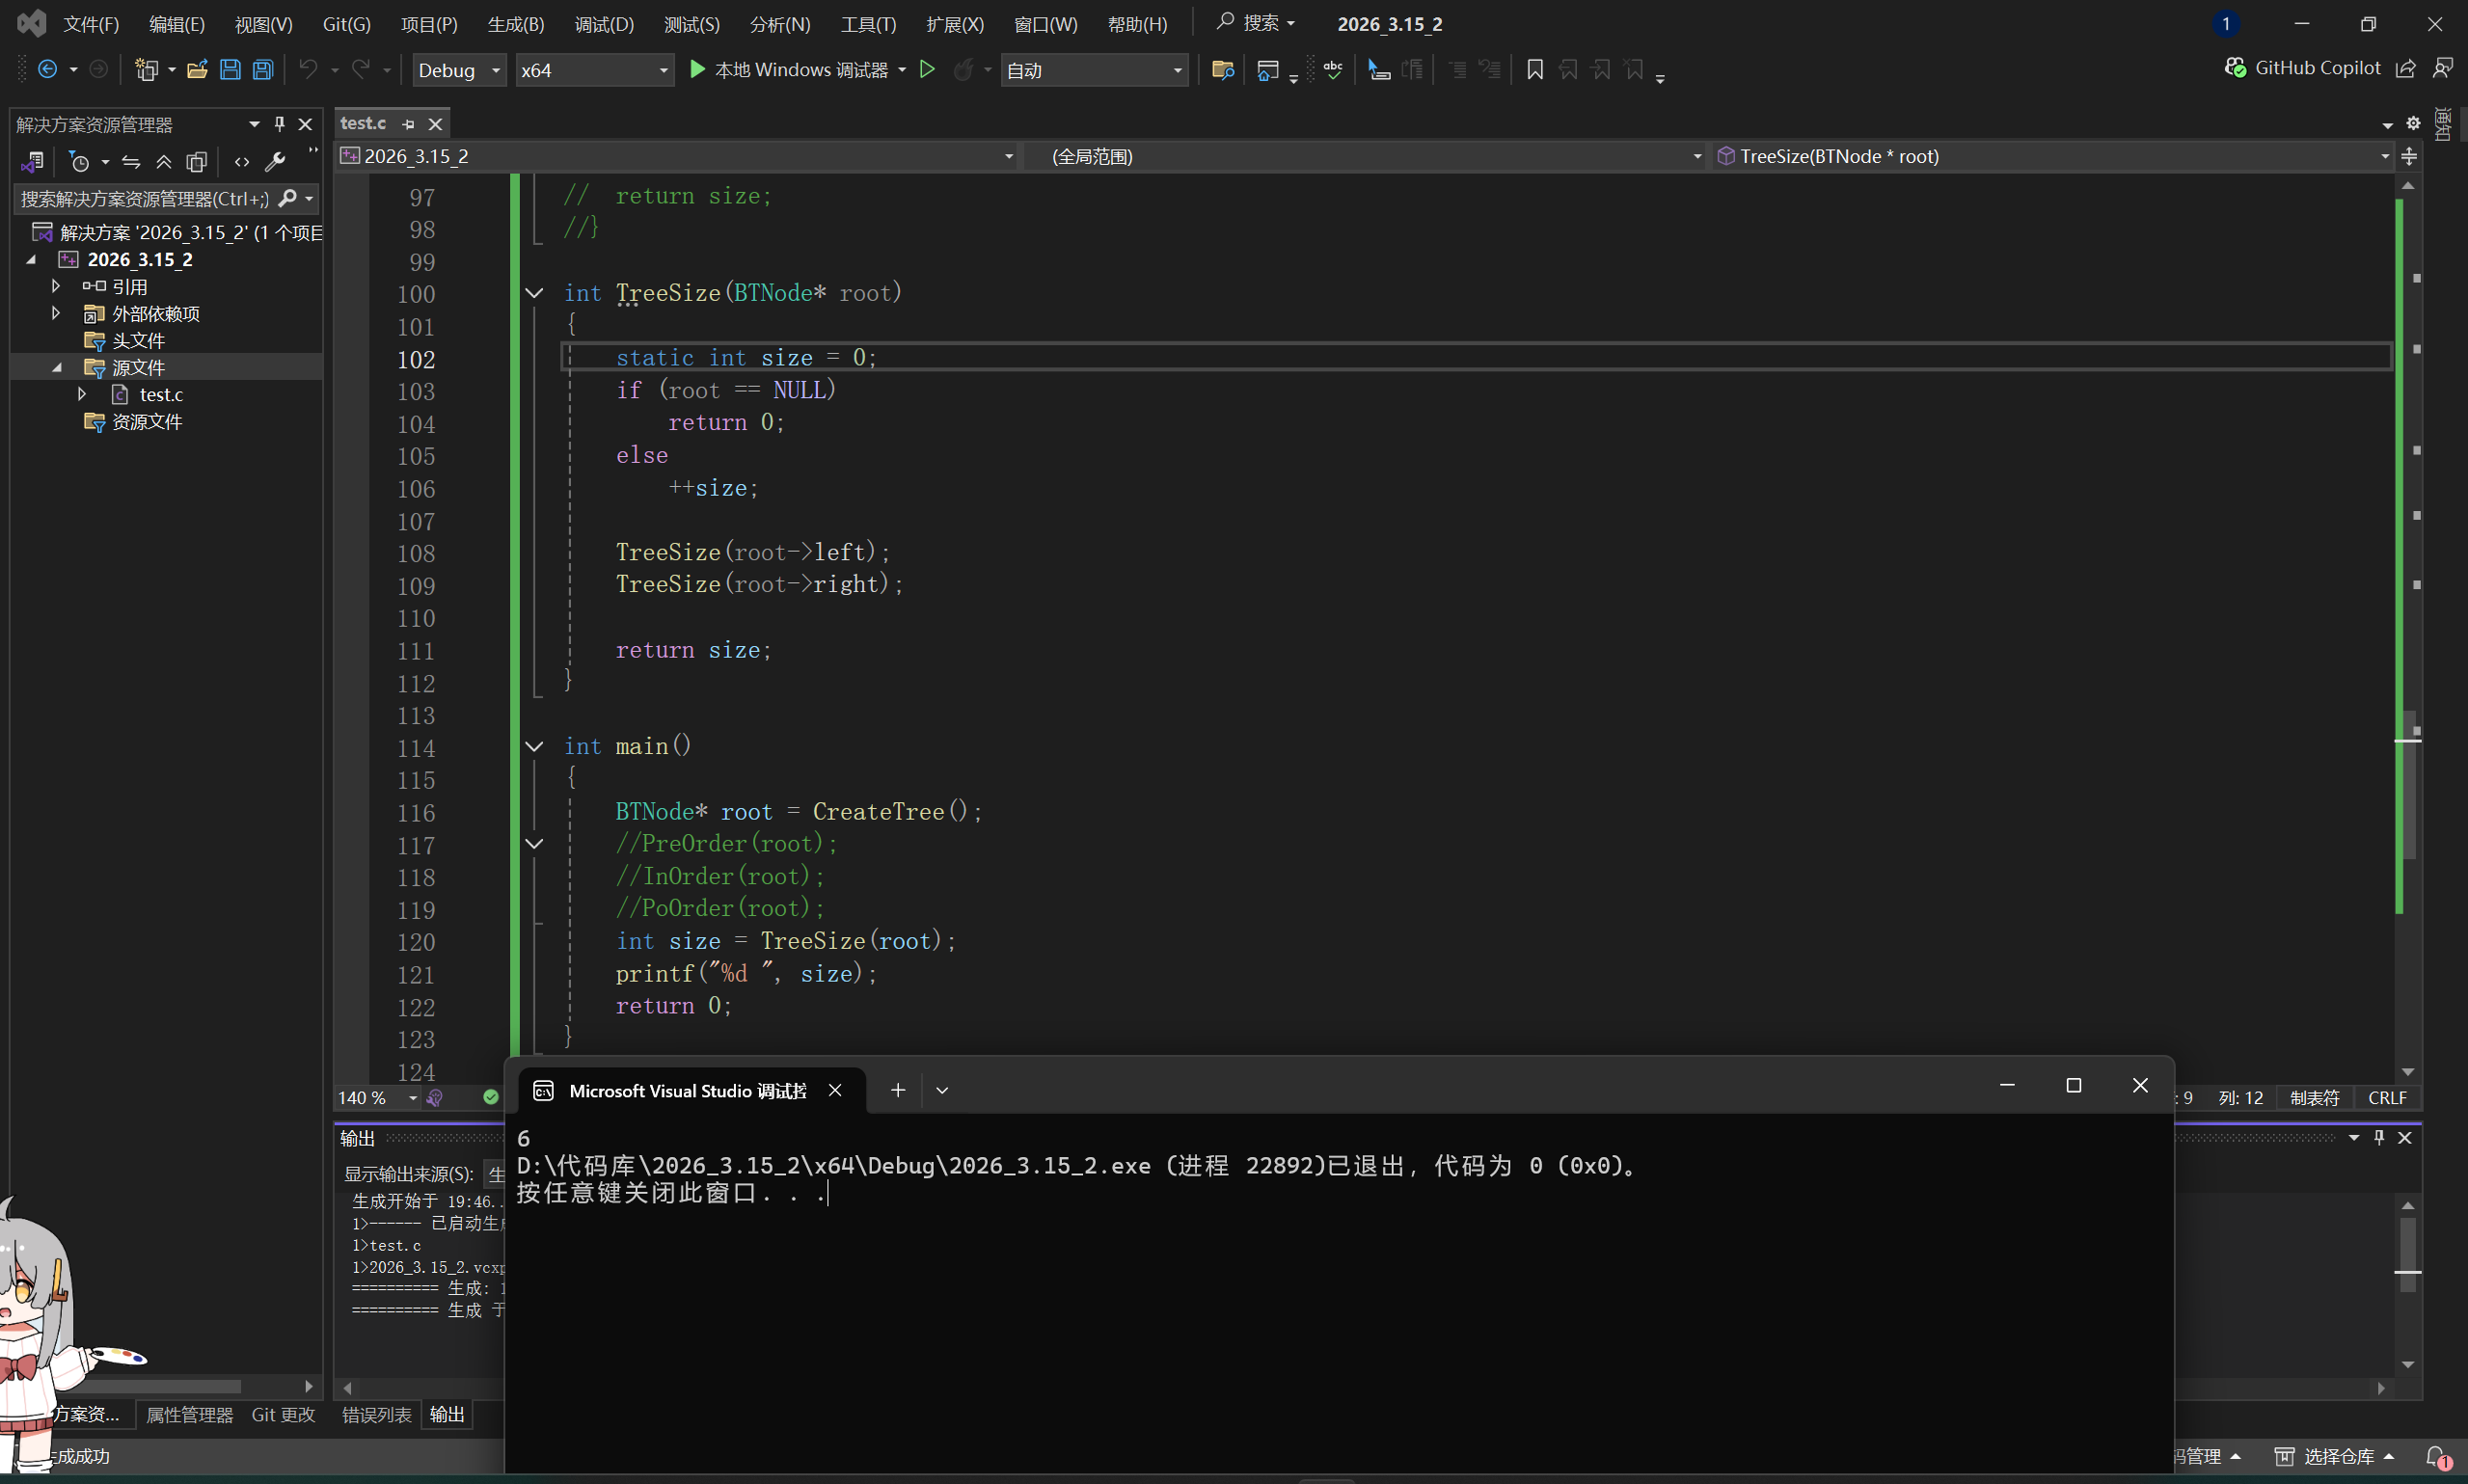This screenshot has width=2468, height=1484.
Task: Open the Properties wrench icon in Solution Explorer
Action: click(275, 162)
